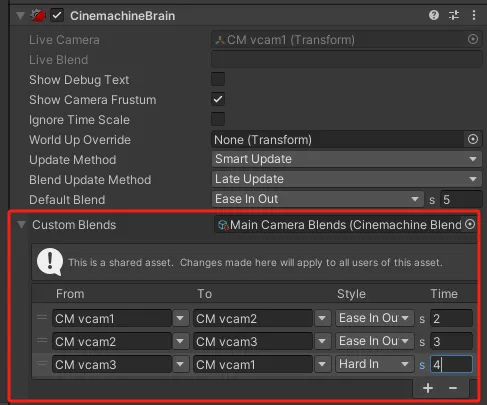
Task: Click To text field CM vcam1 in last row
Action: click(253, 364)
